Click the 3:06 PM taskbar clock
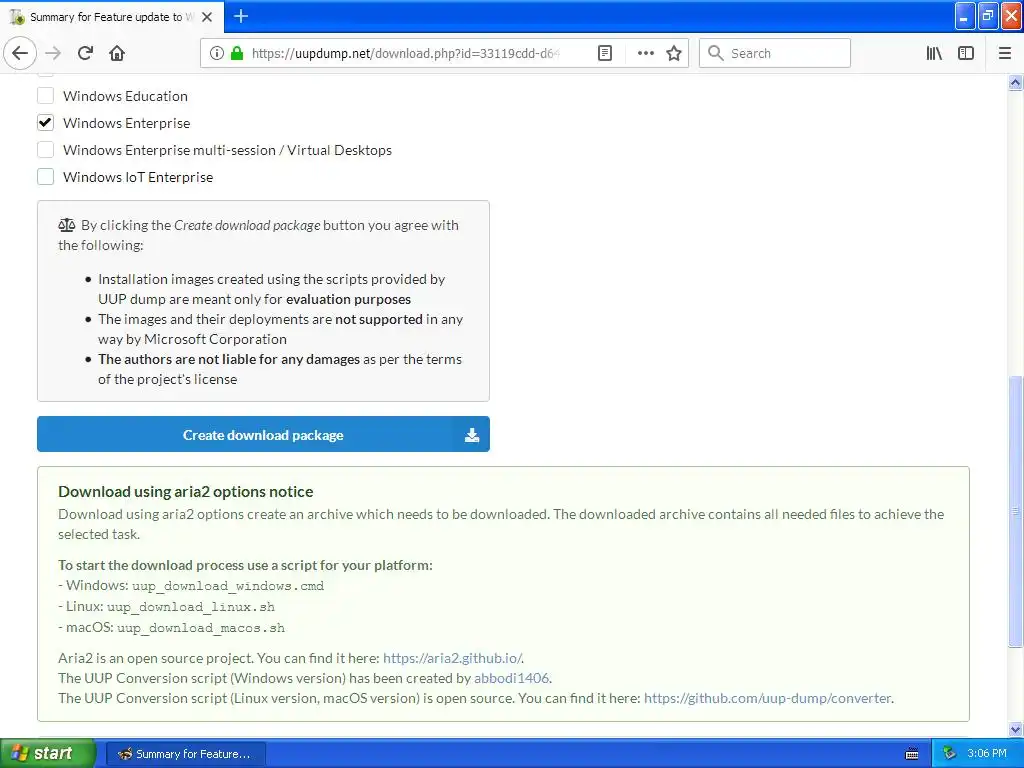This screenshot has height=768, width=1024. pos(987,754)
